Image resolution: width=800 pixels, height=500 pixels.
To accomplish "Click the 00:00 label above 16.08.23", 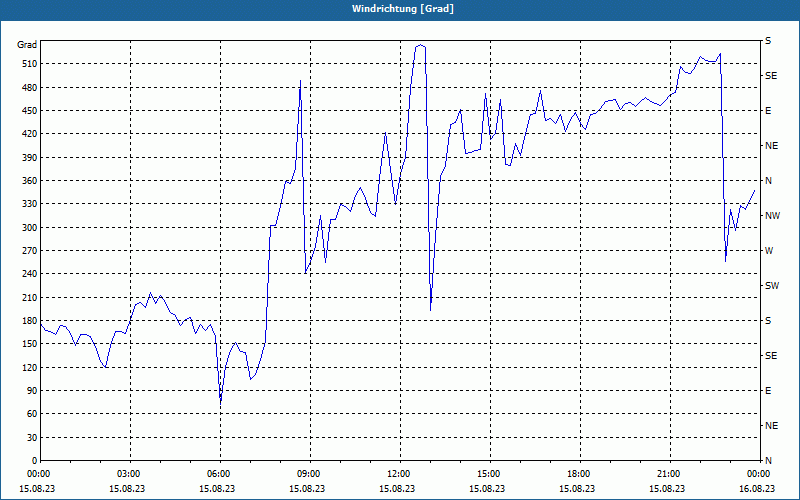I will pyautogui.click(x=757, y=473).
